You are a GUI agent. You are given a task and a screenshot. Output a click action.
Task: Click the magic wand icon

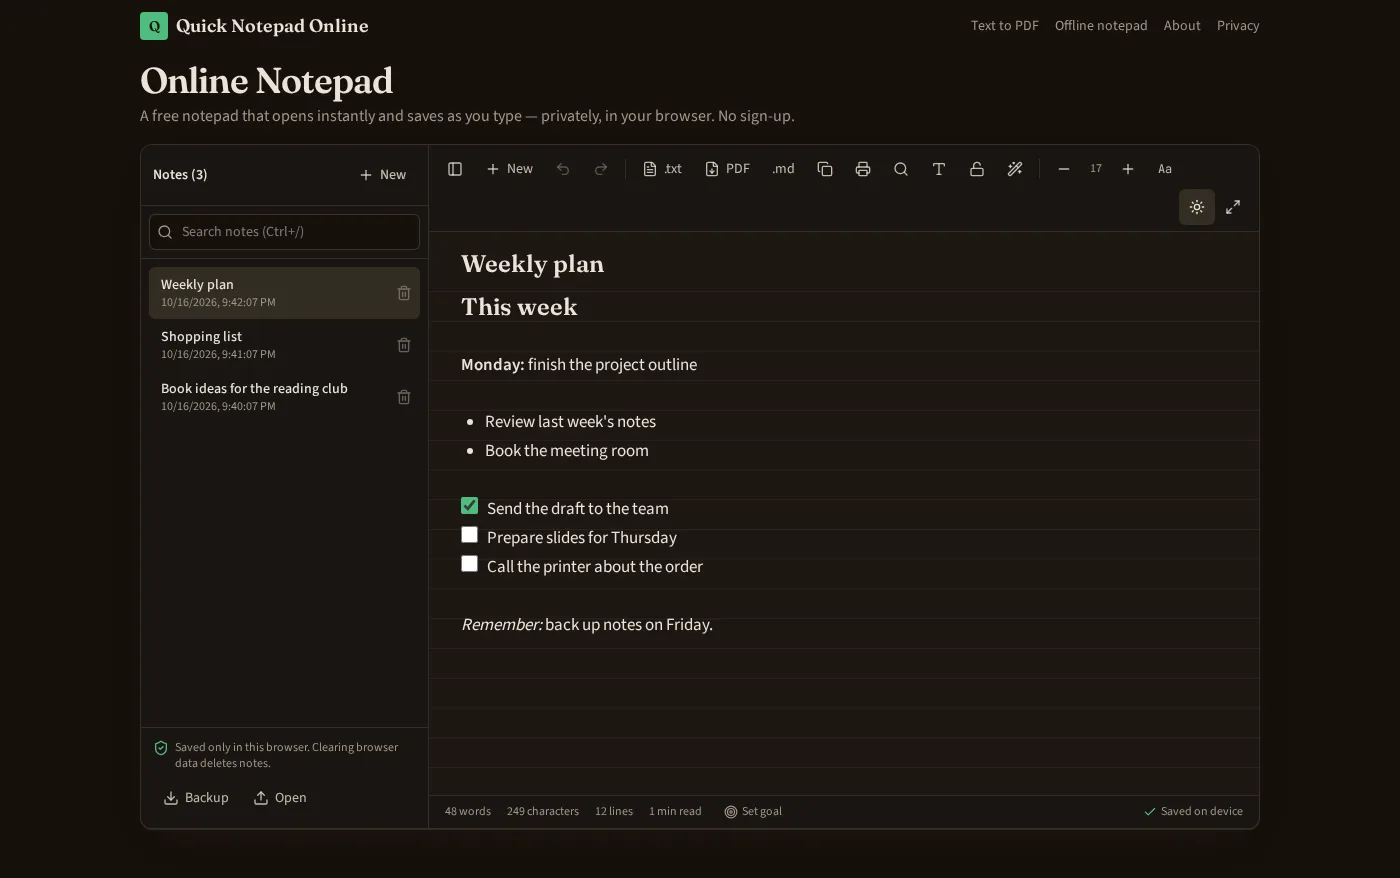coord(1015,169)
